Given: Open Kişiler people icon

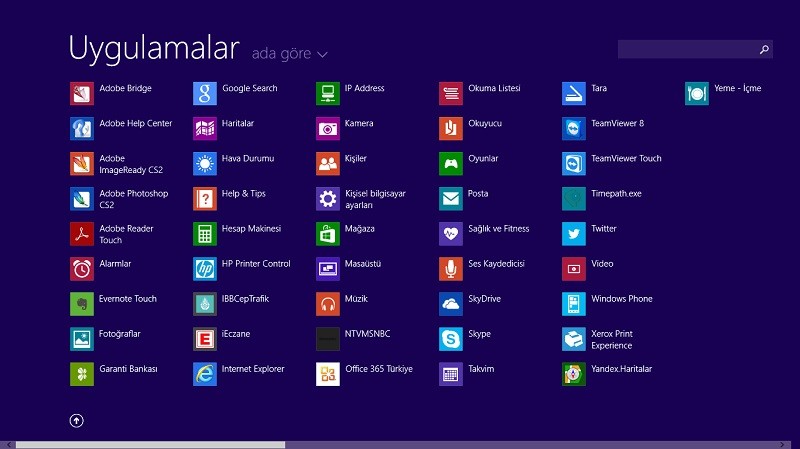Looking at the screenshot, I should 328,164.
